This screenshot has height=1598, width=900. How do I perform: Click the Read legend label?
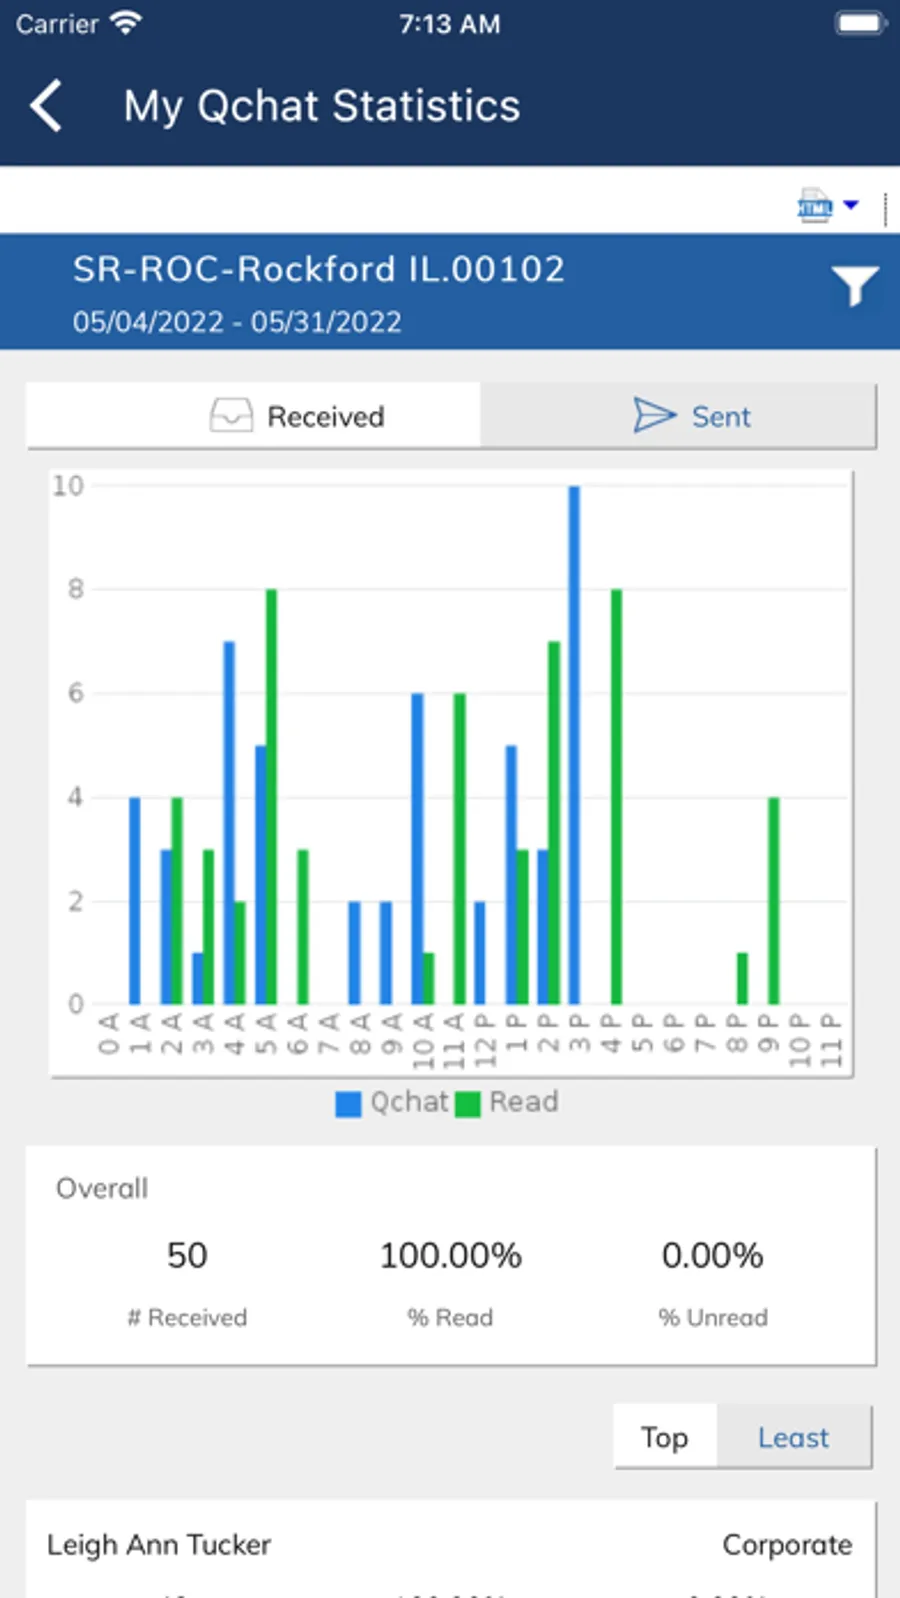tap(524, 1102)
